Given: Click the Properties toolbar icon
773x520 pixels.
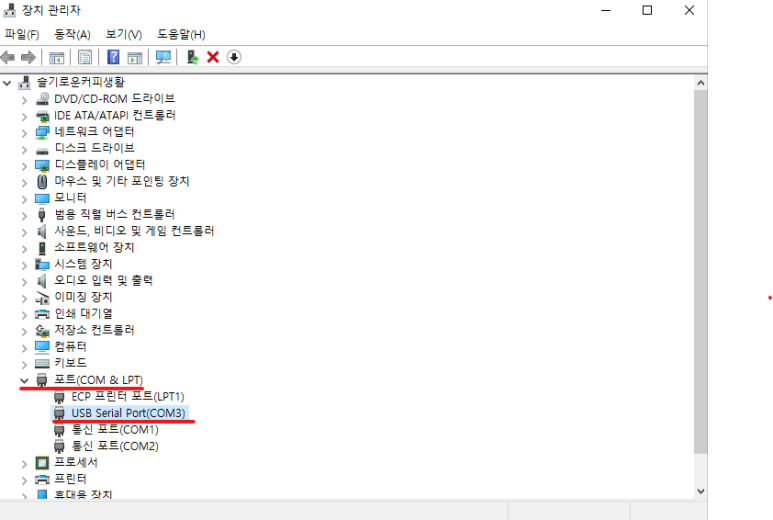Looking at the screenshot, I should 85,57.
